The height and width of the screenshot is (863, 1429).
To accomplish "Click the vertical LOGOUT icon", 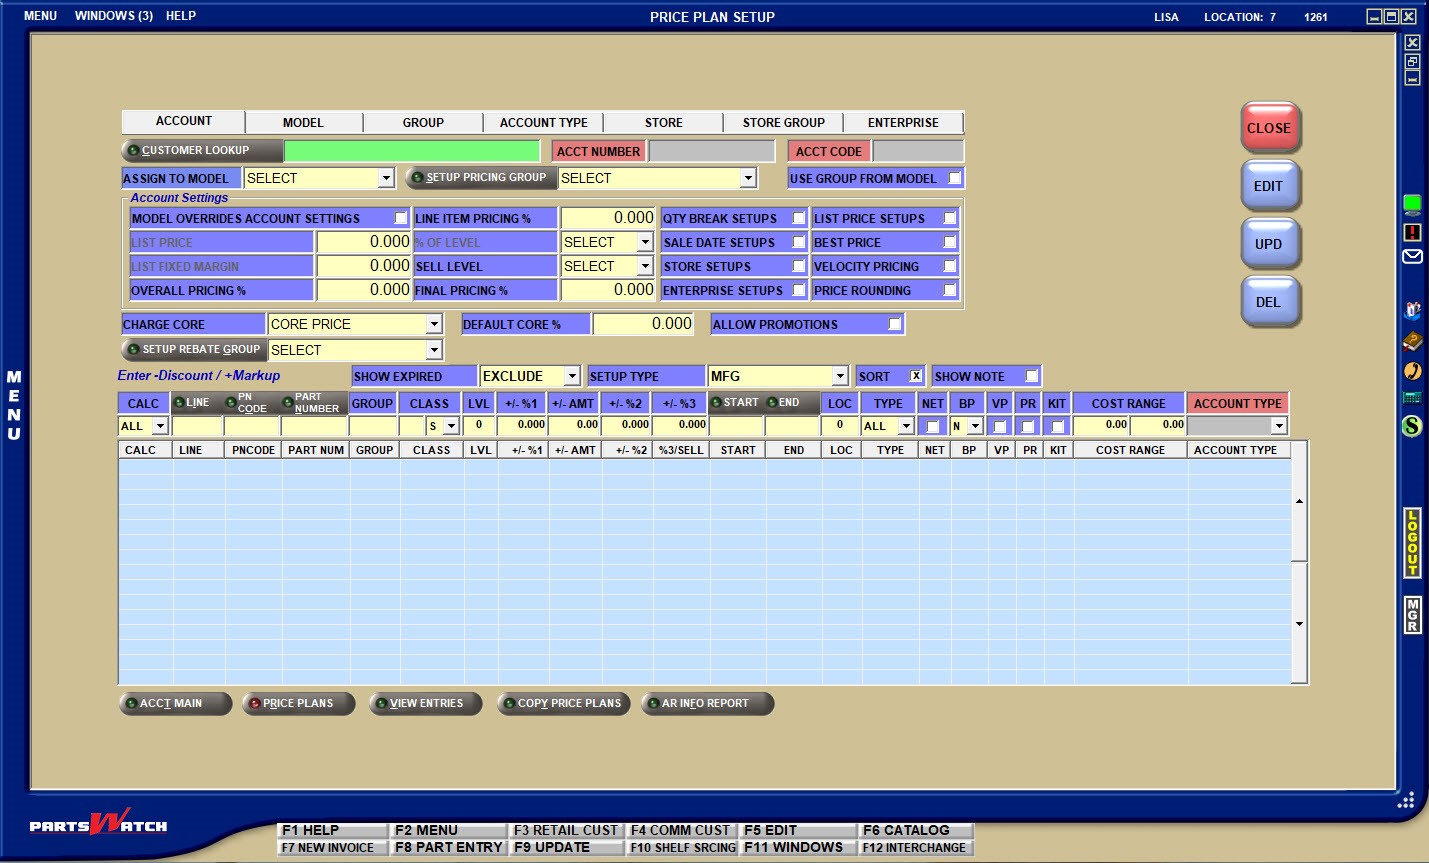I will [x=1412, y=543].
